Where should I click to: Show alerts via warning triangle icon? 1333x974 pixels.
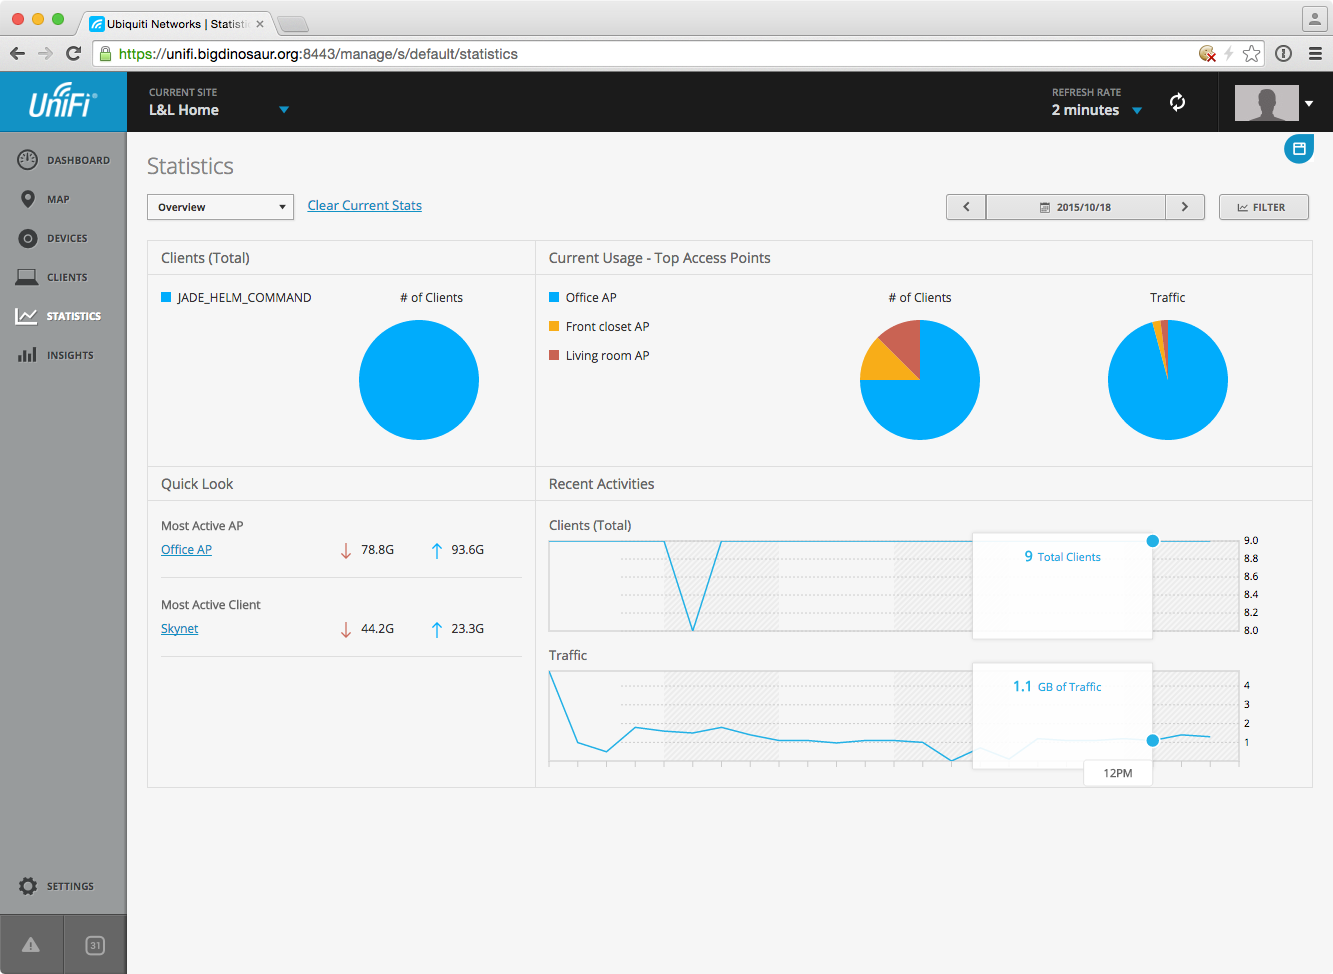[31, 945]
